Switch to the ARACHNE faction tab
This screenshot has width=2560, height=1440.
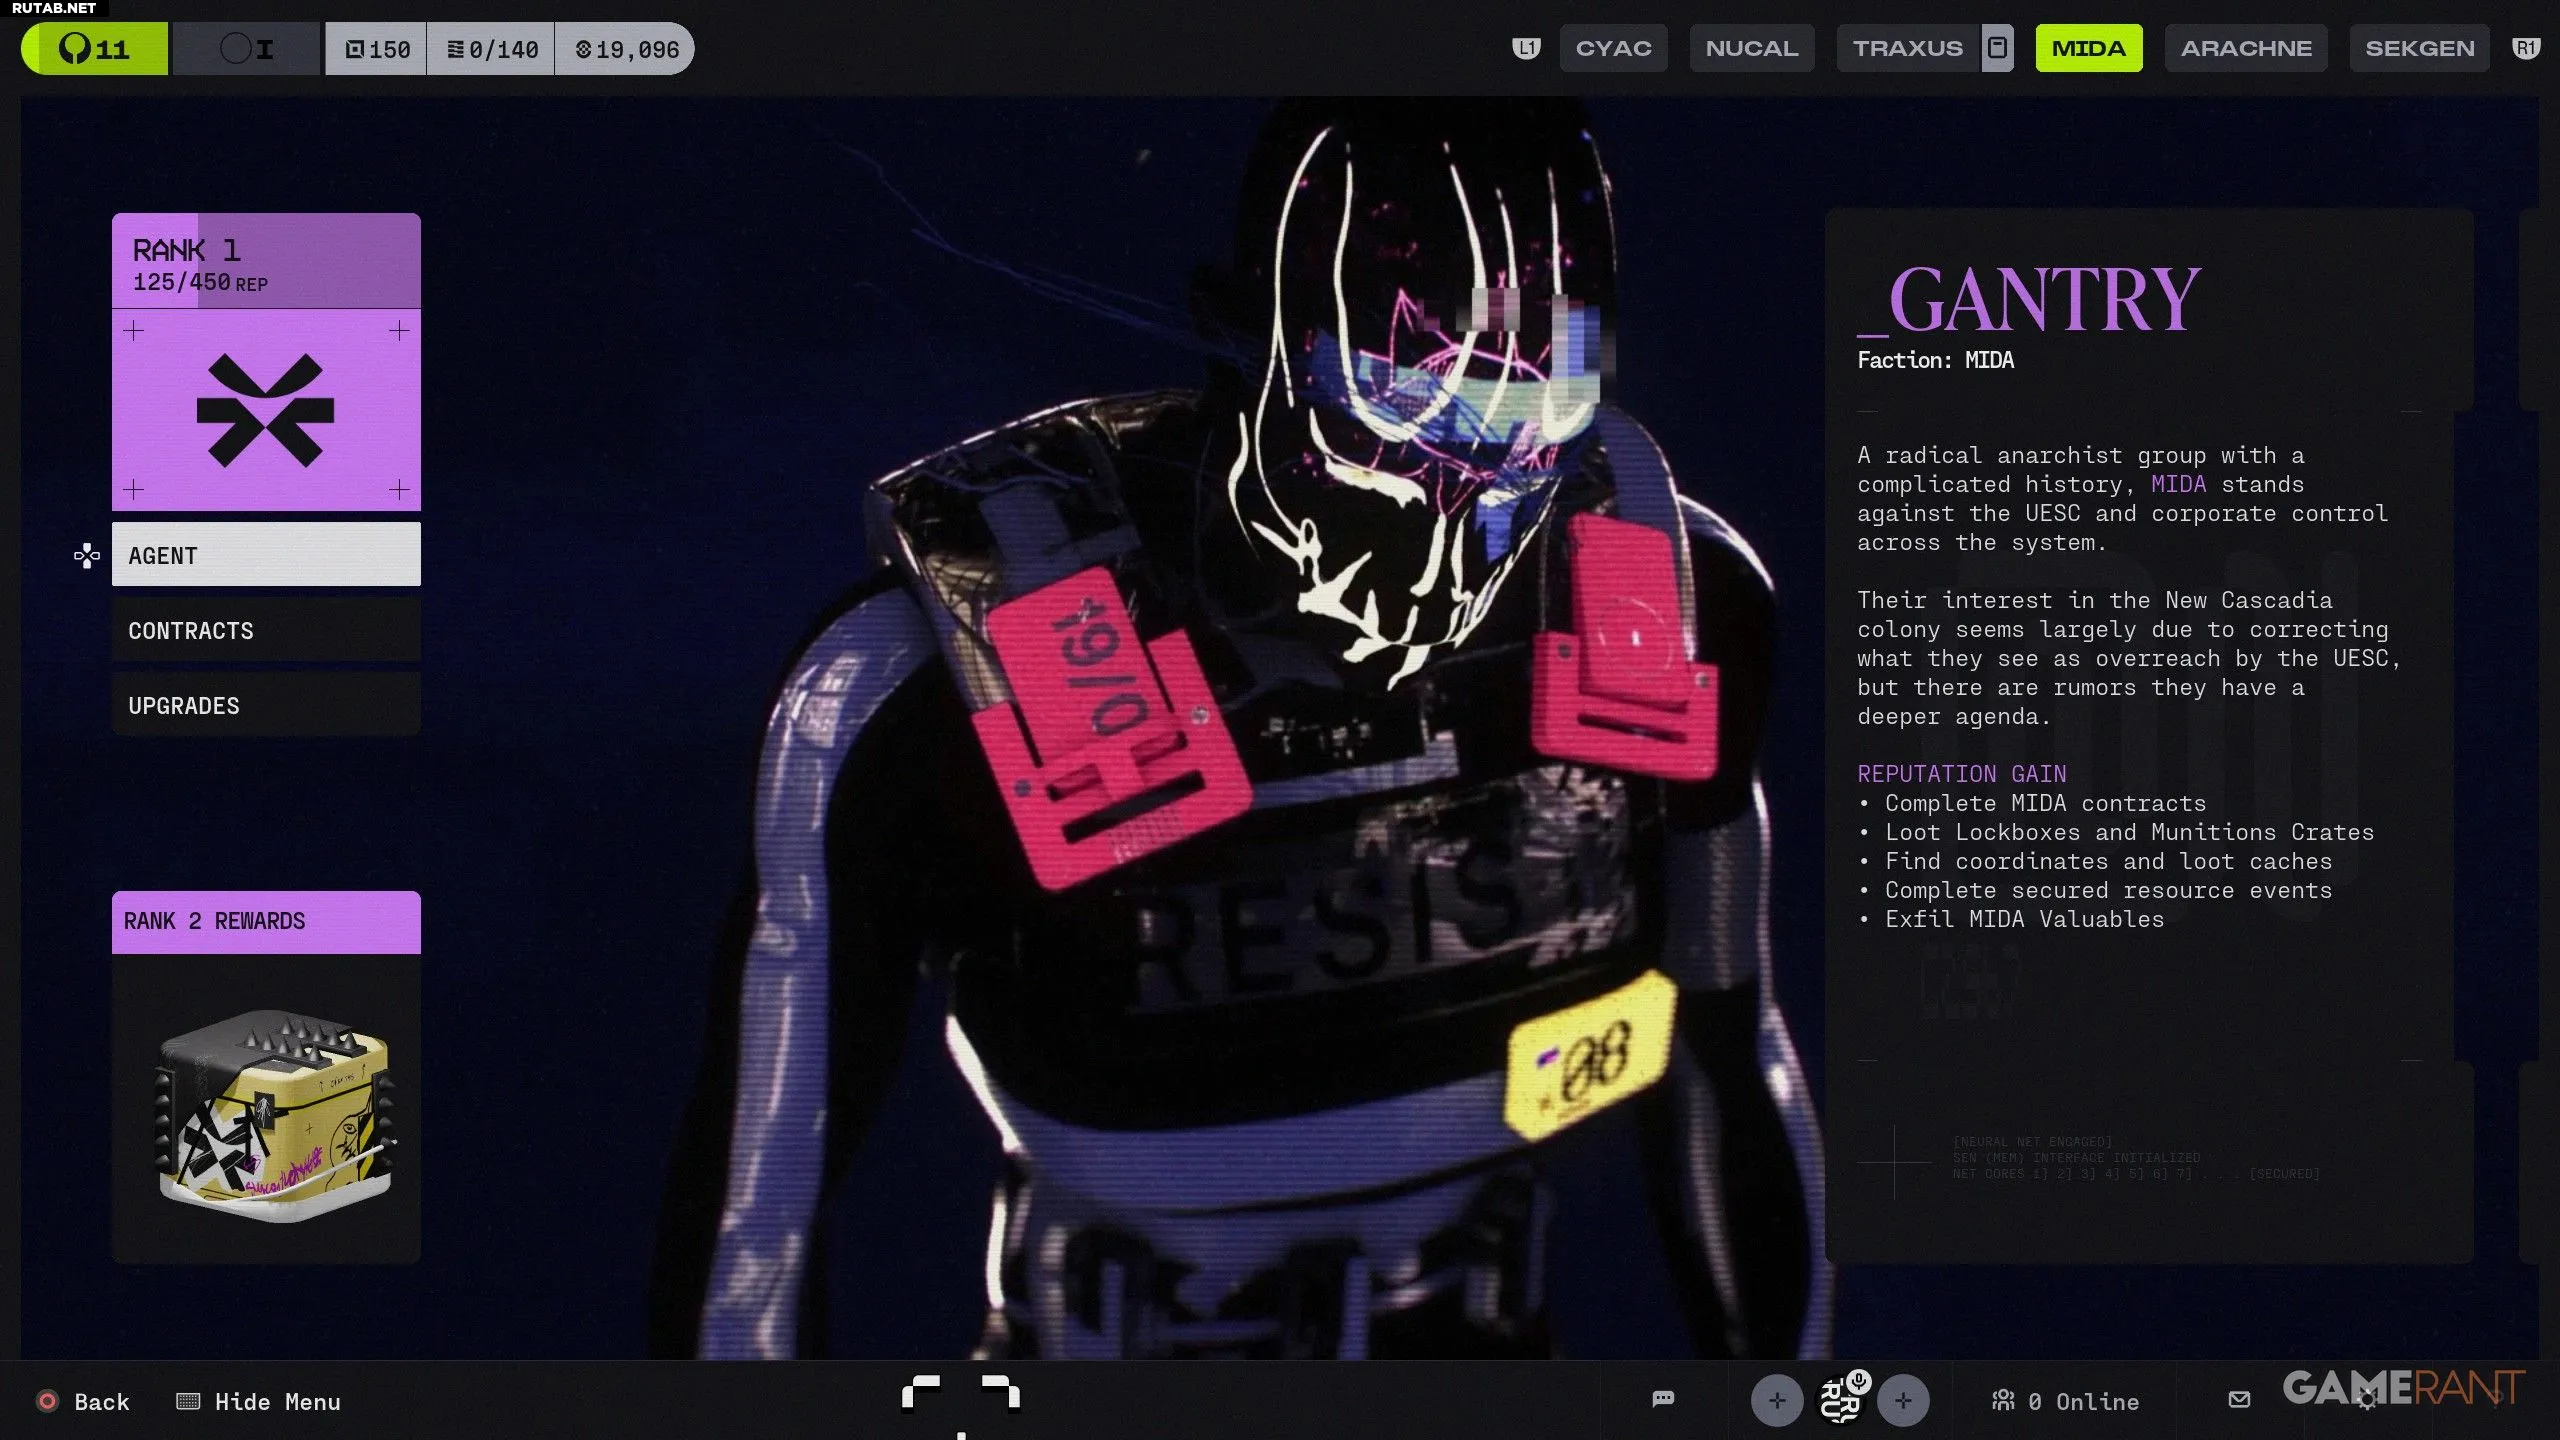(2246, 48)
